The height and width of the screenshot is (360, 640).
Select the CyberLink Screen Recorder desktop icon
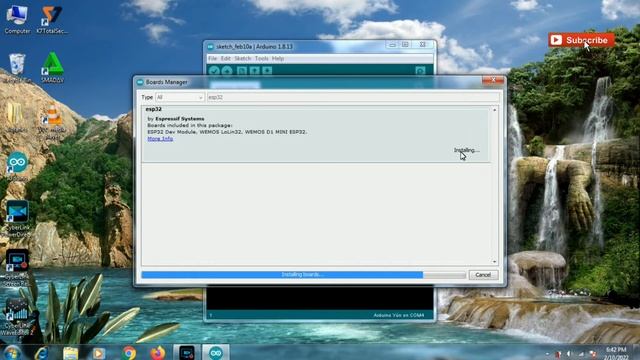pos(17,267)
